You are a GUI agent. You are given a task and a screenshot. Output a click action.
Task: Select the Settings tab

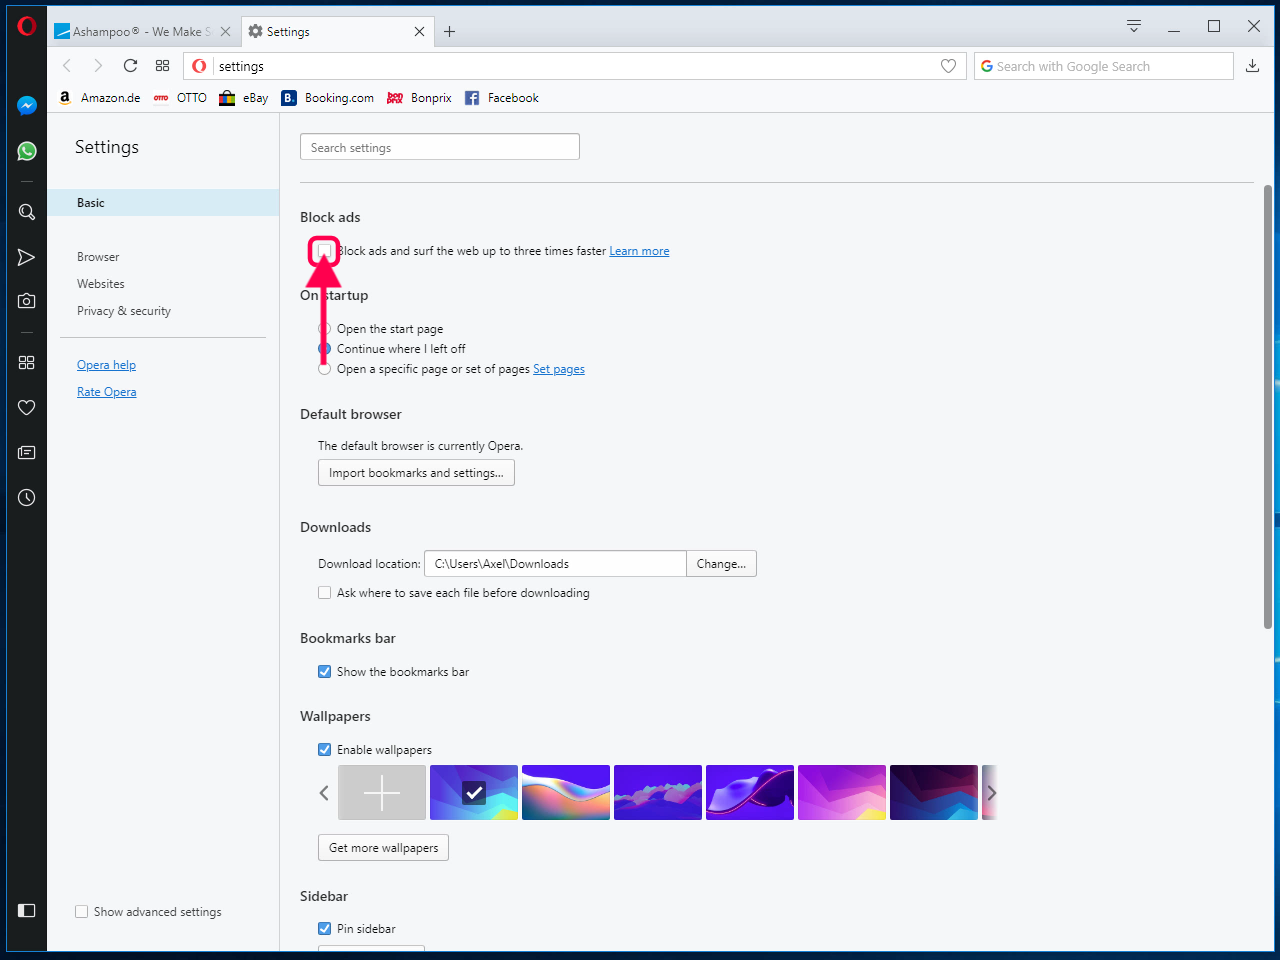tap(338, 32)
